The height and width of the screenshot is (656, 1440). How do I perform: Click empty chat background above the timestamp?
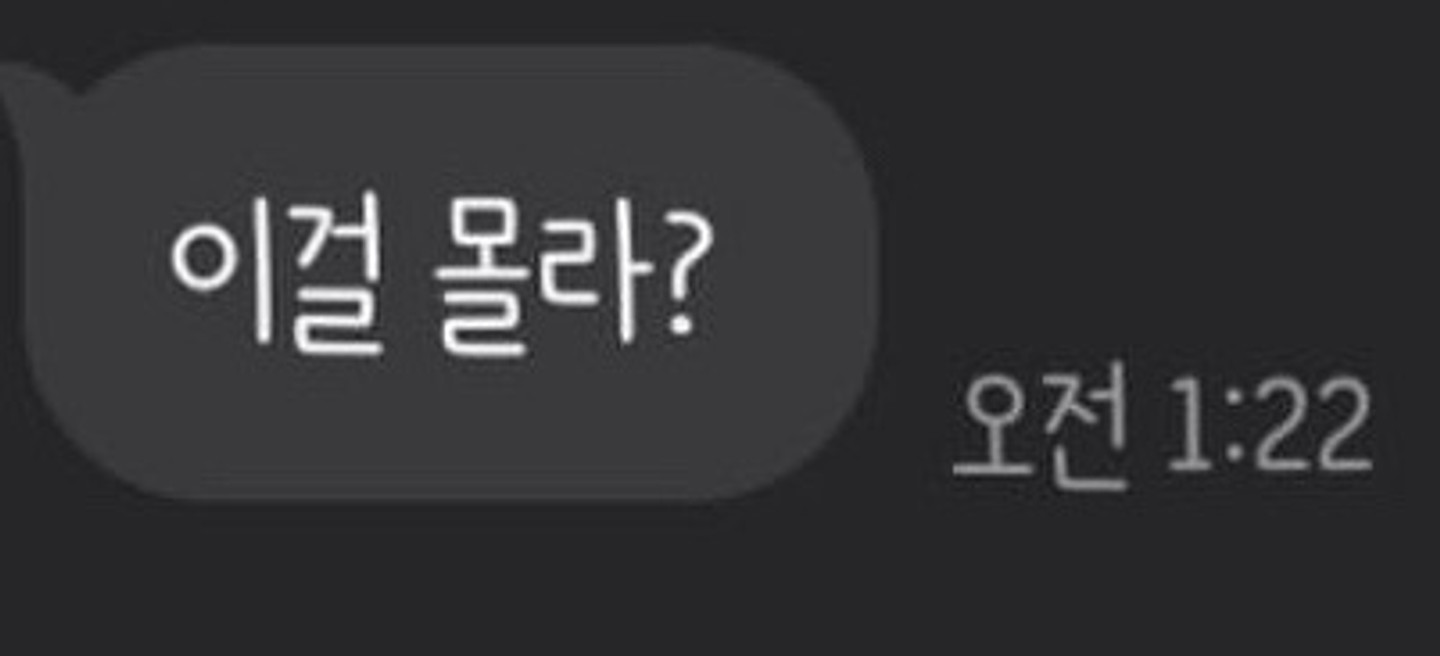[1160, 200]
